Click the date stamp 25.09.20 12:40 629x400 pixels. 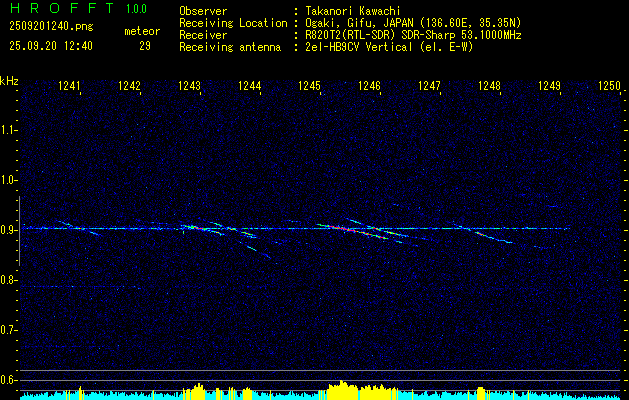pyautogui.click(x=51, y=46)
